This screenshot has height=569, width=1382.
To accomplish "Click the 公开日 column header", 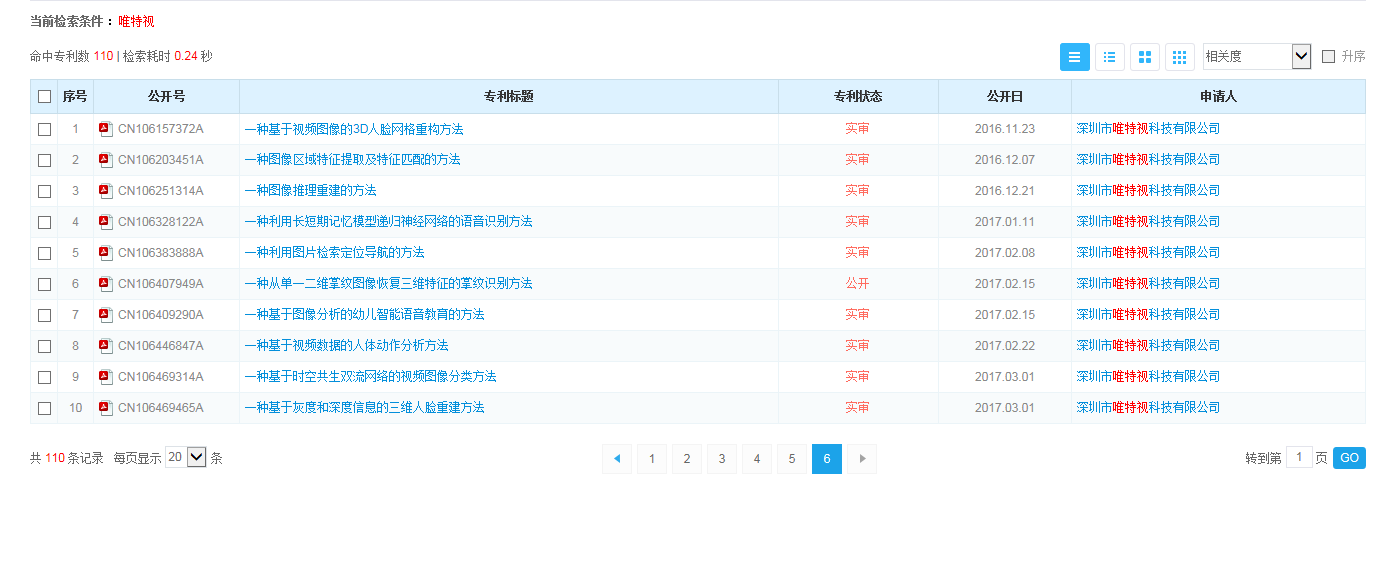I will coord(1005,97).
